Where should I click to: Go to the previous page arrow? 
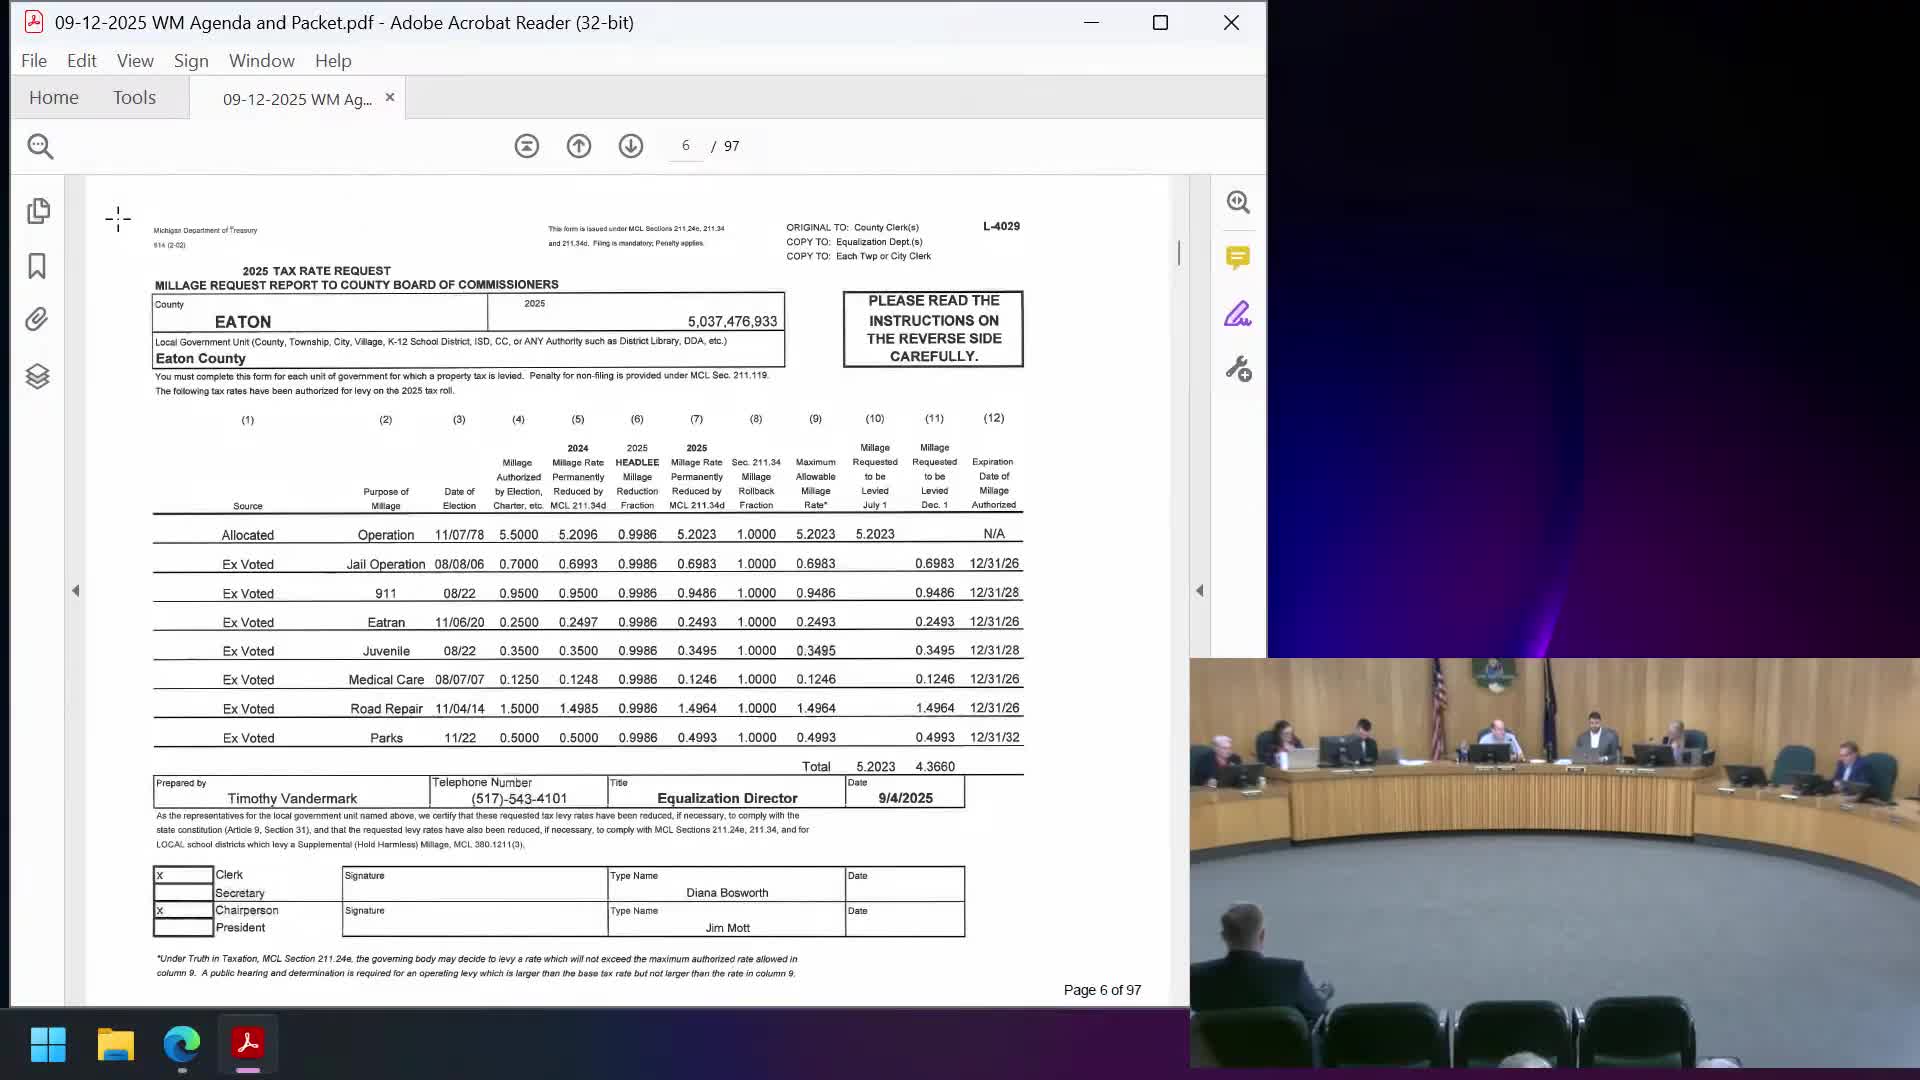(579, 146)
